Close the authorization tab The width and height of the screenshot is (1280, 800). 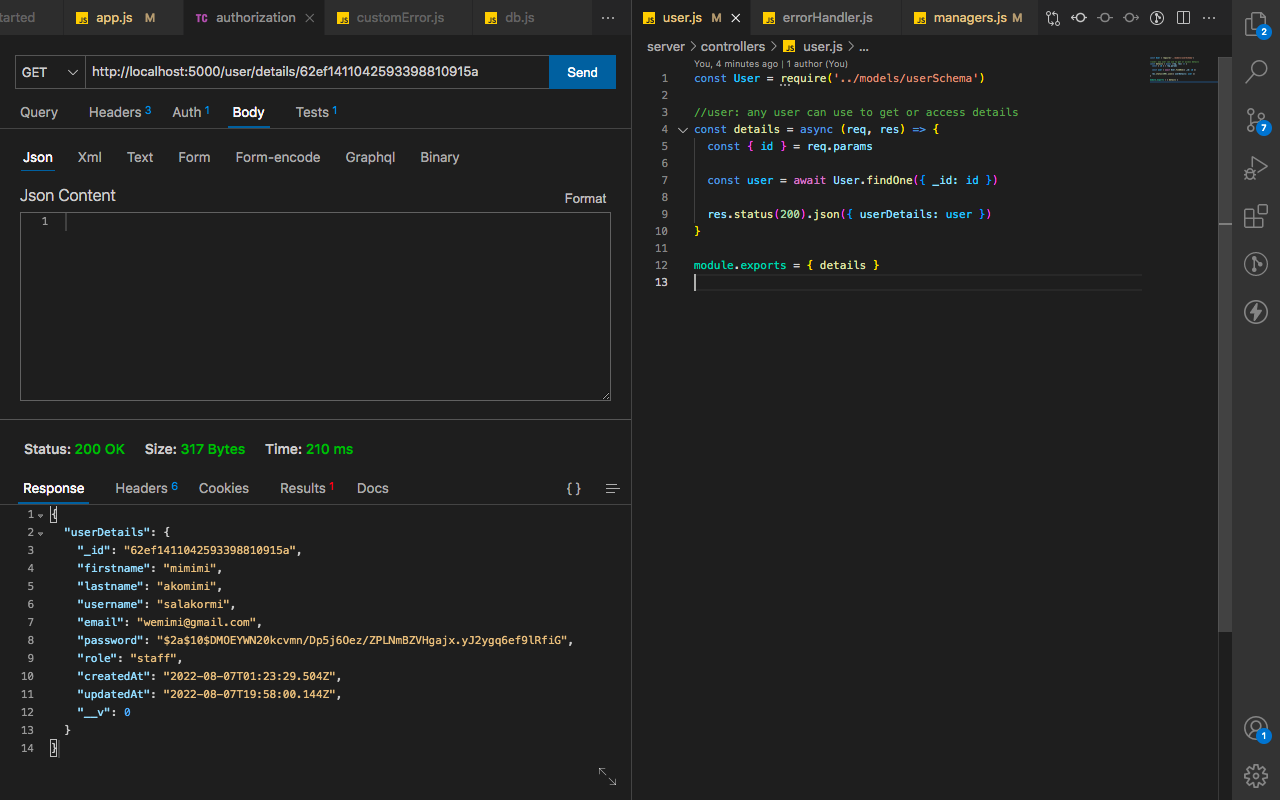coord(309,18)
